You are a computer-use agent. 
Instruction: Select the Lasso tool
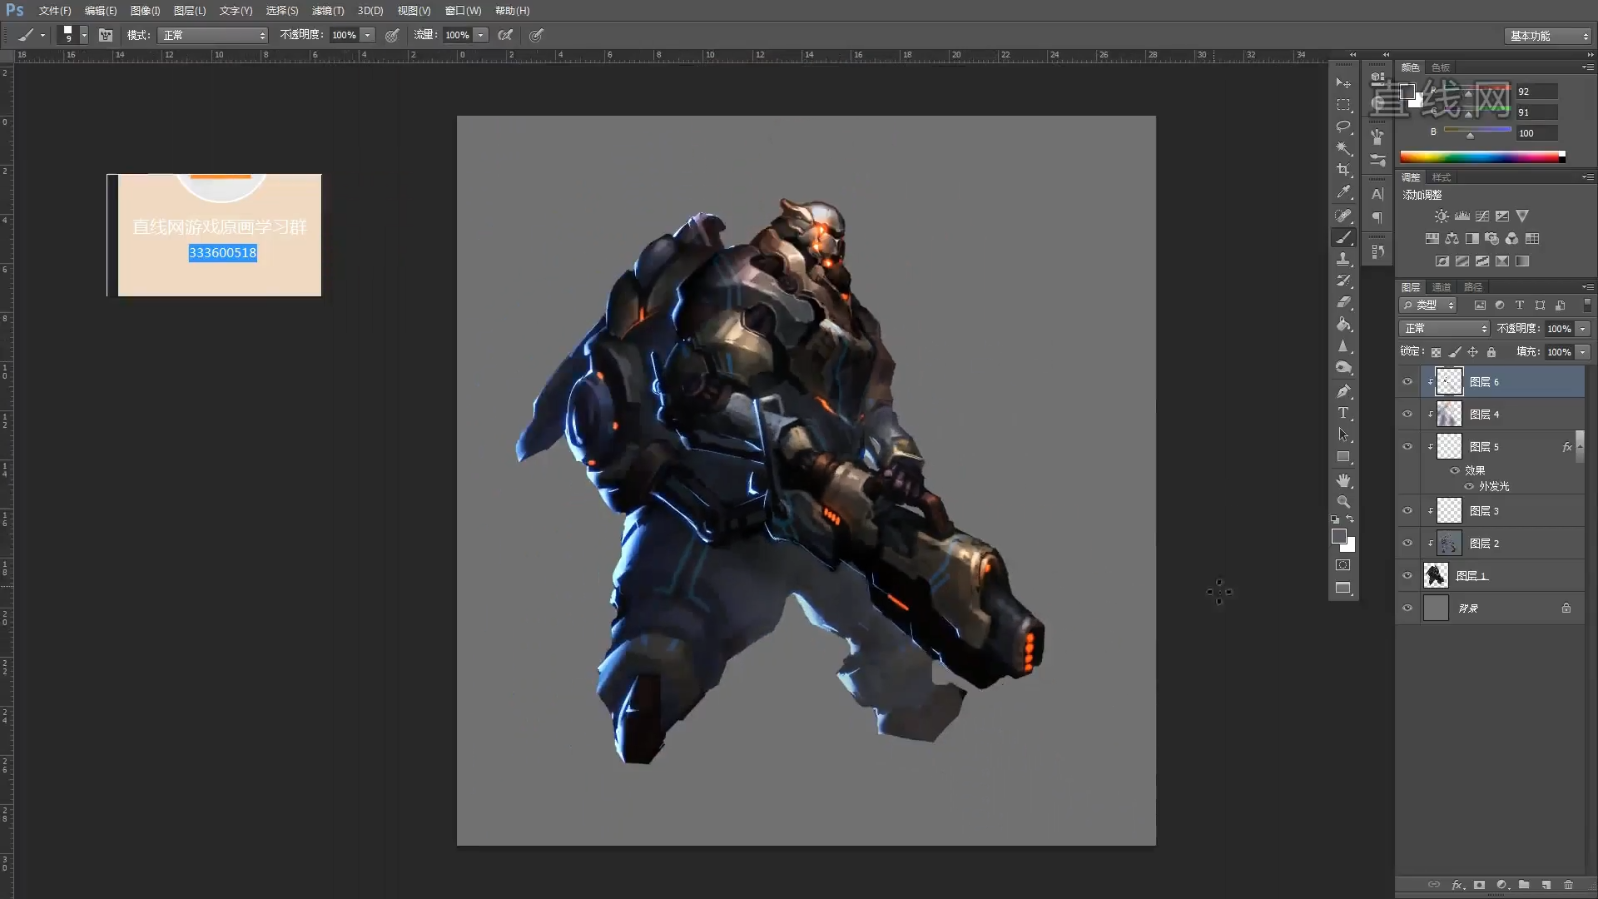[1343, 127]
